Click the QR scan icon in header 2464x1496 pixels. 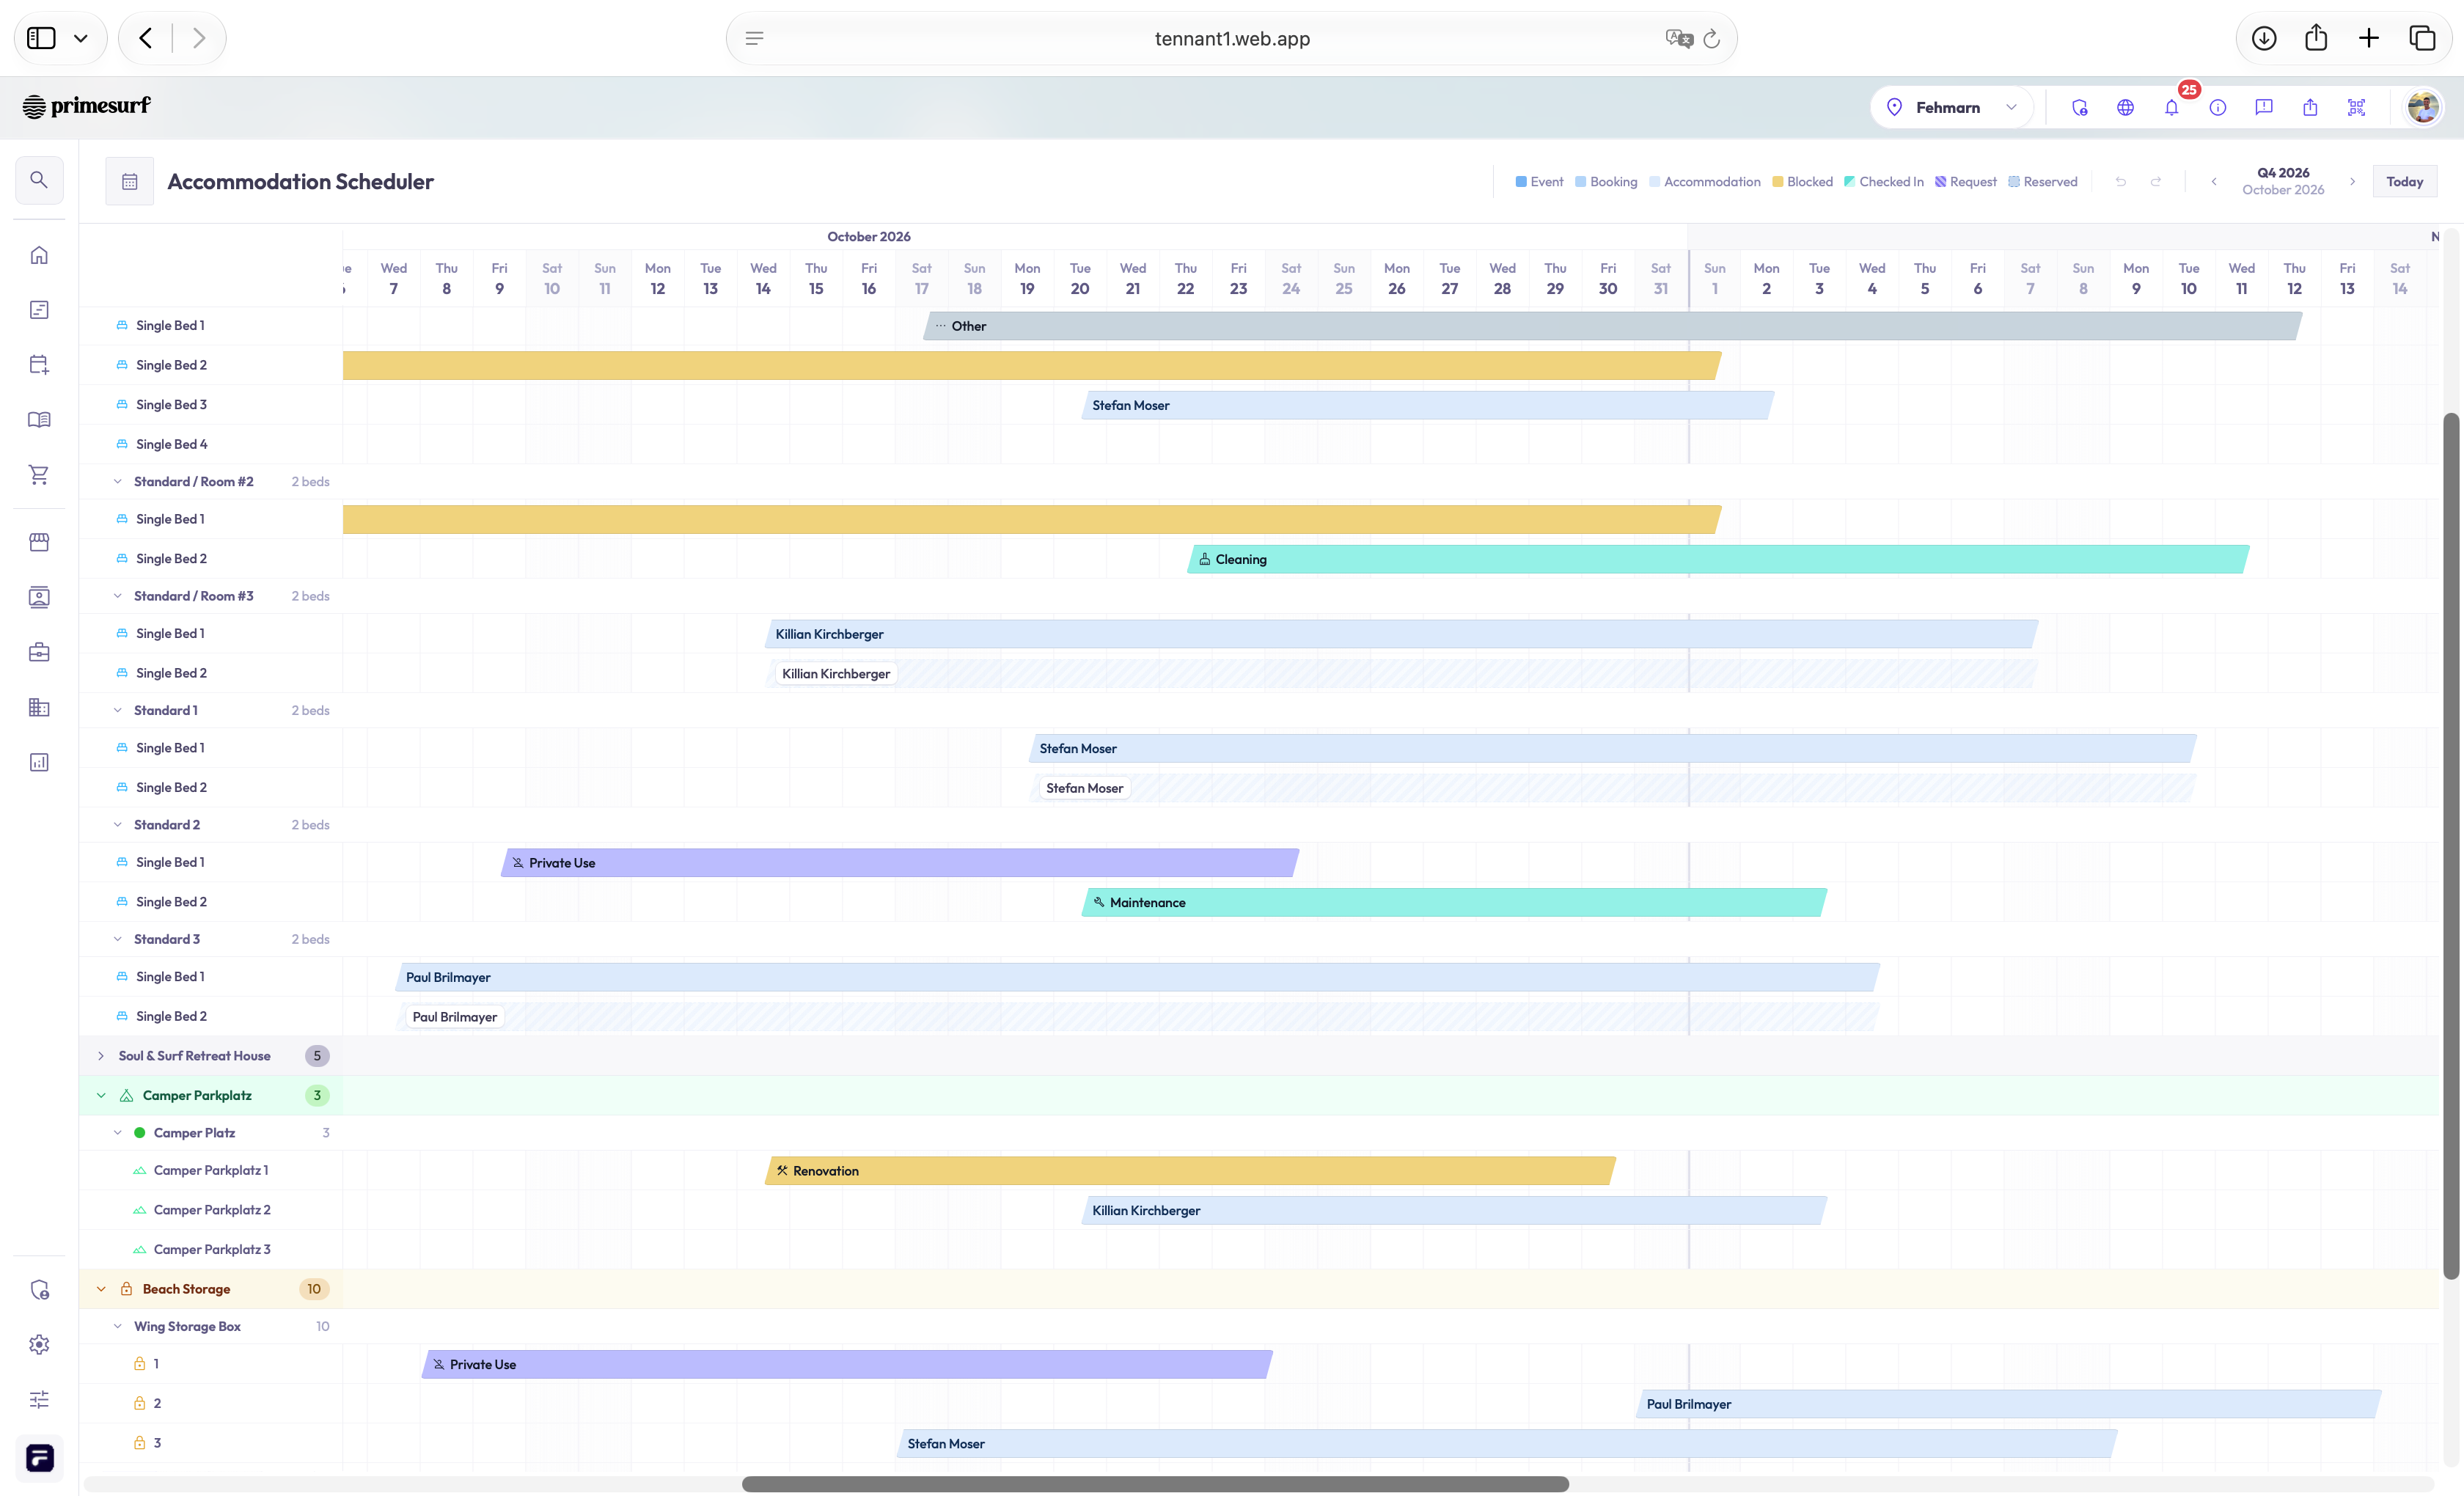pos(2357,107)
